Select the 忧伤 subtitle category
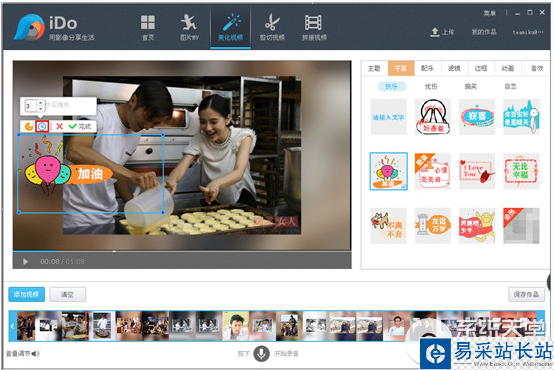 [431, 86]
